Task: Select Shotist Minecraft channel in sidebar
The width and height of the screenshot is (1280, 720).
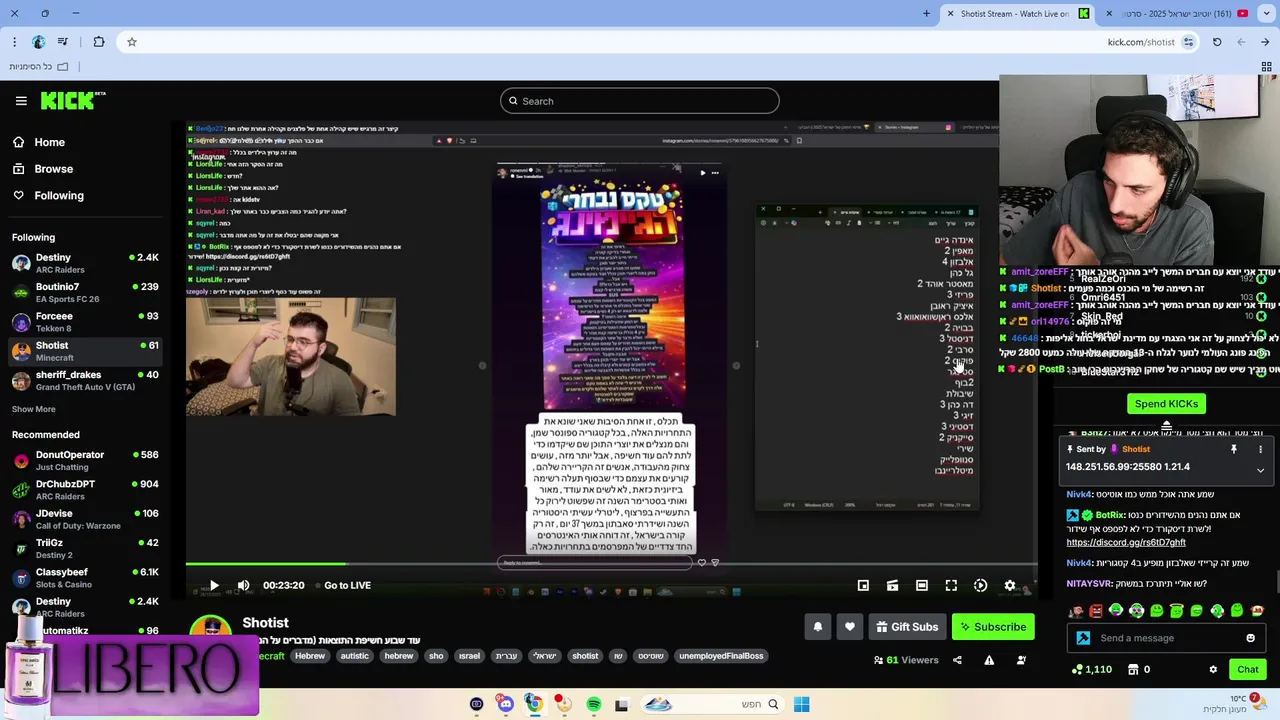Action: [x=85, y=351]
